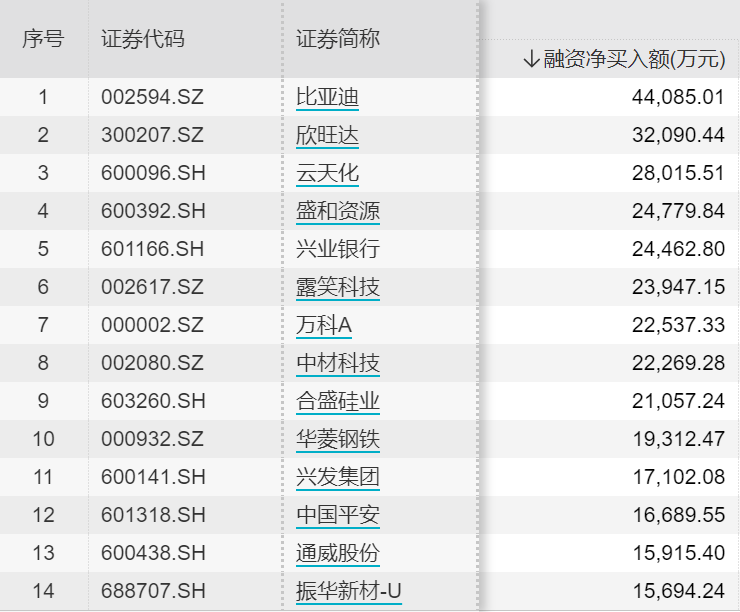Sort by the 融资净买入额(万元) column header

click(x=634, y=59)
